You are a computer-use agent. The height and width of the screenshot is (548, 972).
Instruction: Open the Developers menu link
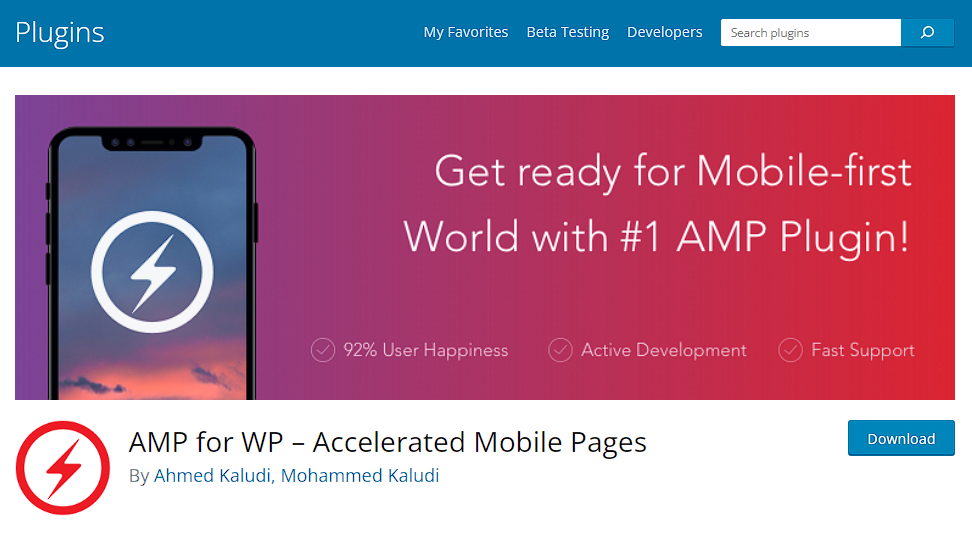pyautogui.click(x=665, y=32)
